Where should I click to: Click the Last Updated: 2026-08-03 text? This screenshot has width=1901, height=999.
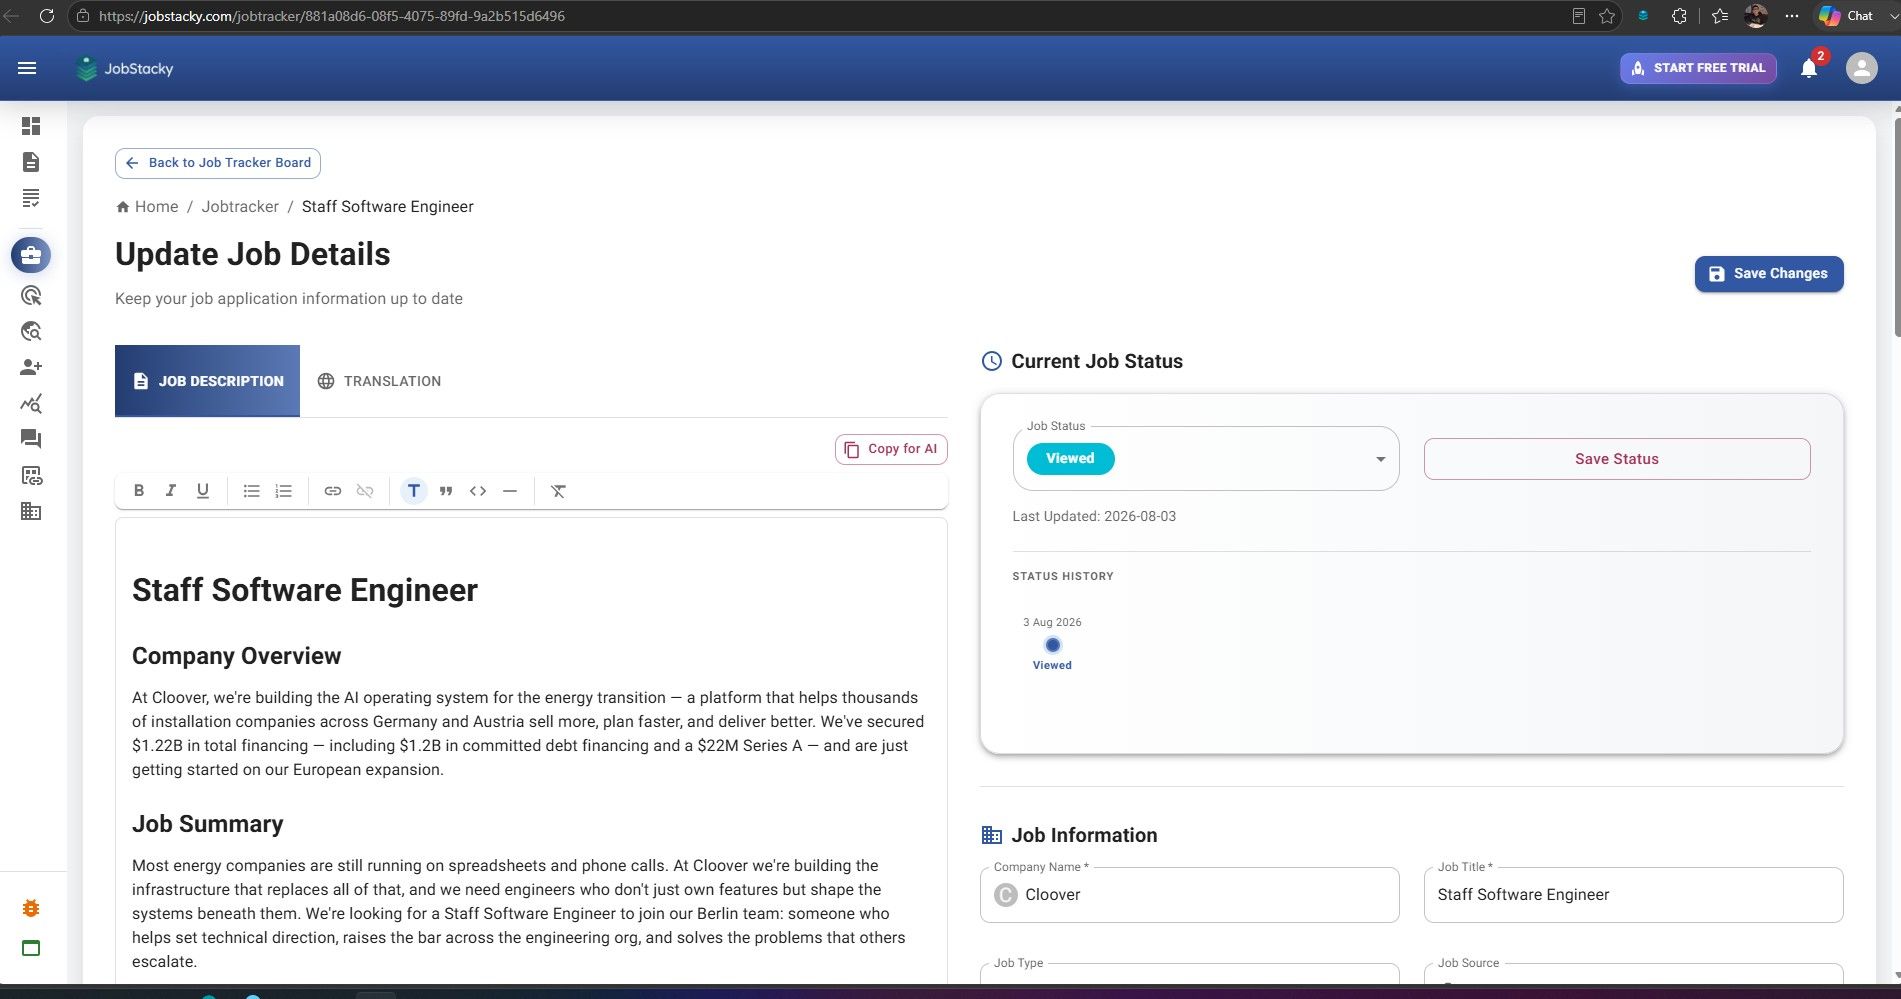(x=1094, y=517)
